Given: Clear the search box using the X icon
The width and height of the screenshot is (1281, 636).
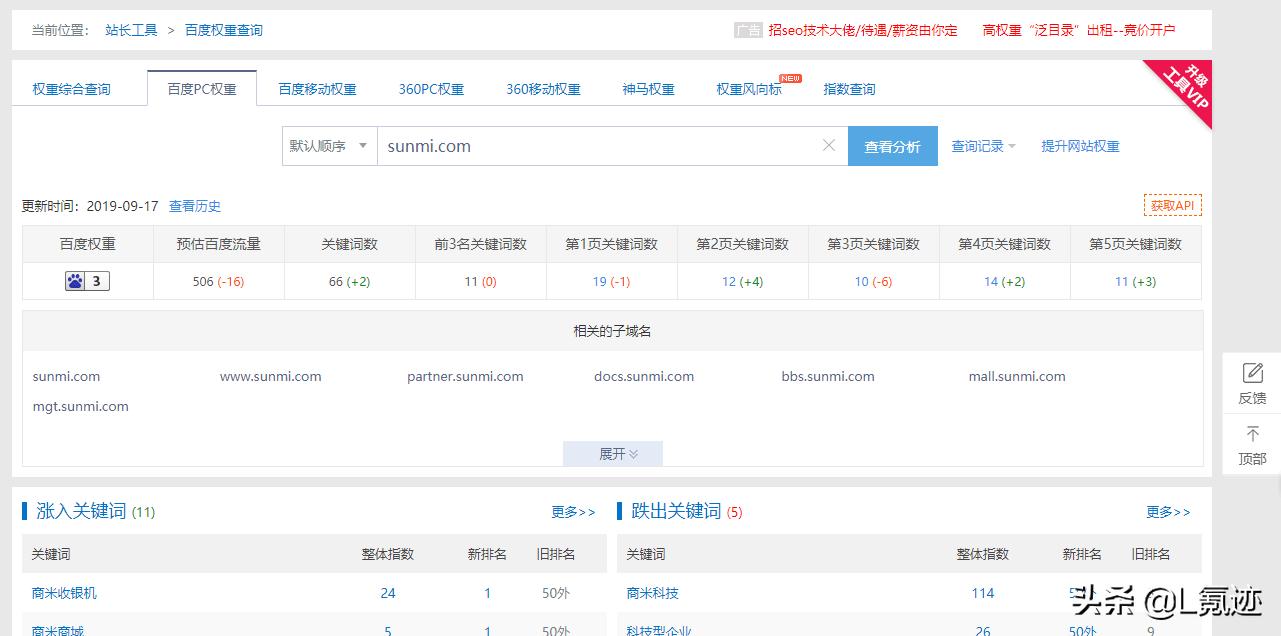Looking at the screenshot, I should pyautogui.click(x=829, y=145).
